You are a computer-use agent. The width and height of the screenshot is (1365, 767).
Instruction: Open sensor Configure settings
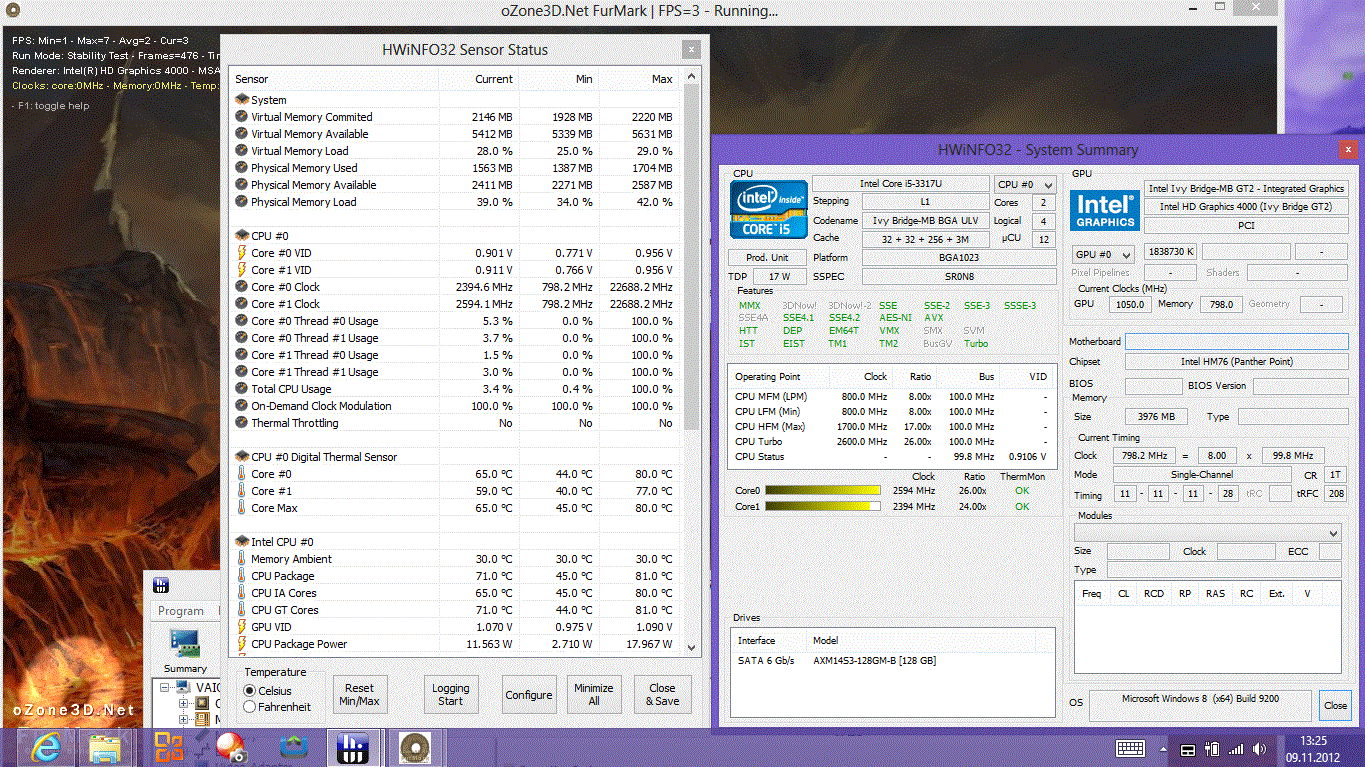(529, 695)
